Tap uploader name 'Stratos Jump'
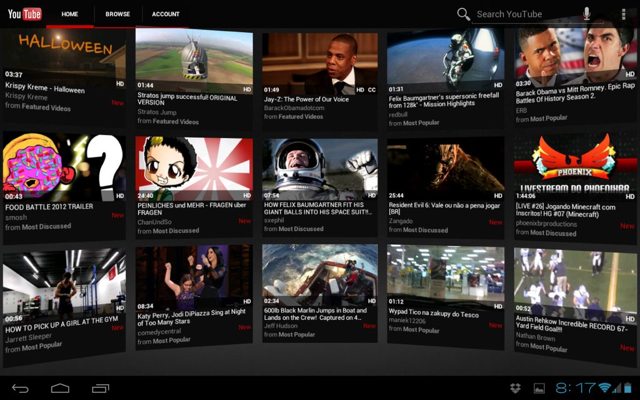This screenshot has height=400, width=640. 157,112
